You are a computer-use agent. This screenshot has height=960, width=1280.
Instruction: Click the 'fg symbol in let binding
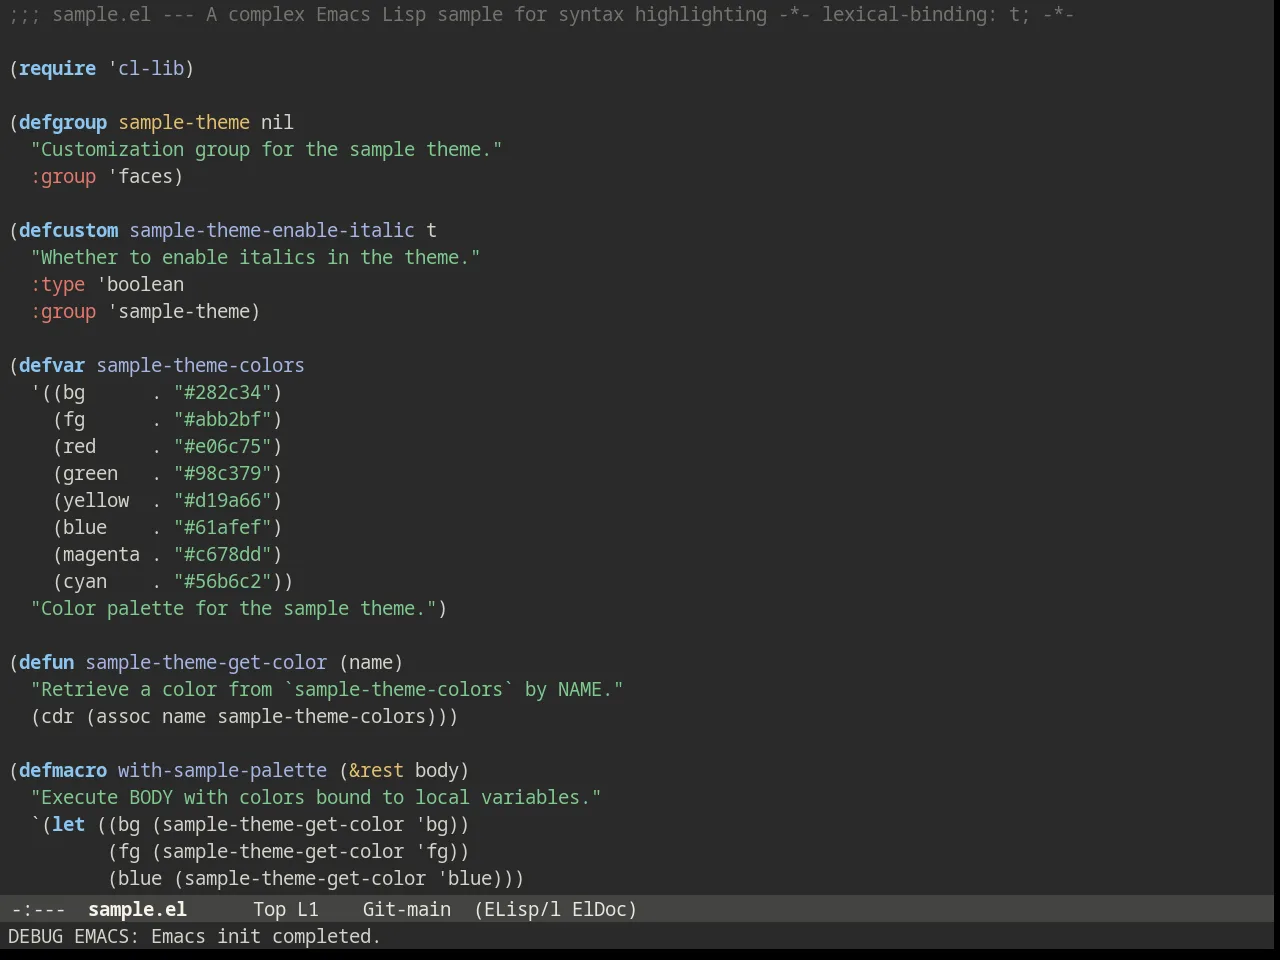pyautogui.click(x=432, y=851)
